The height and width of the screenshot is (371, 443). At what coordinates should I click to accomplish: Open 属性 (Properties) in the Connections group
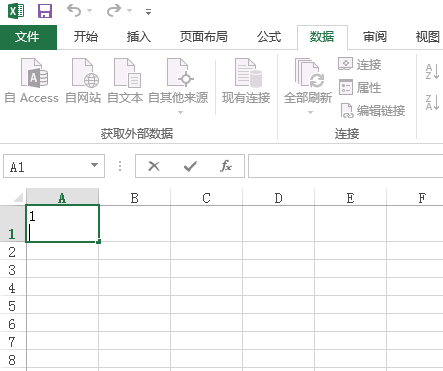pos(360,88)
